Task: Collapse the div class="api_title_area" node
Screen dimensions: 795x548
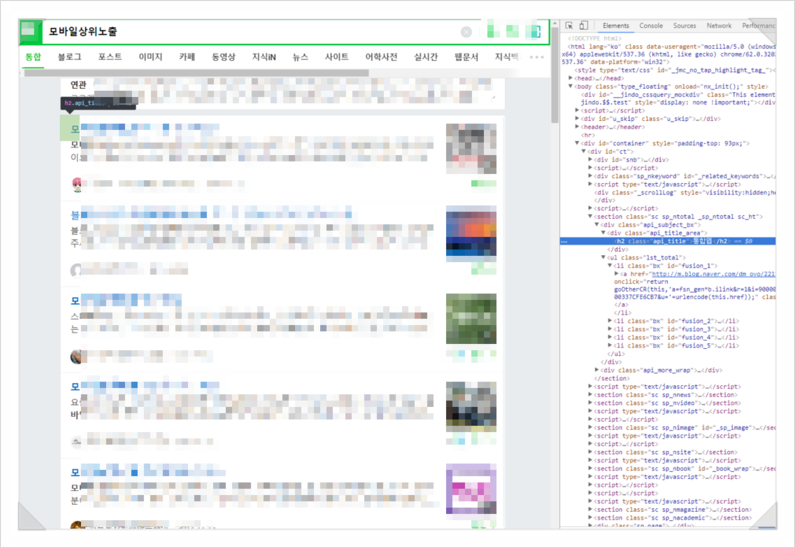Action: pos(603,233)
